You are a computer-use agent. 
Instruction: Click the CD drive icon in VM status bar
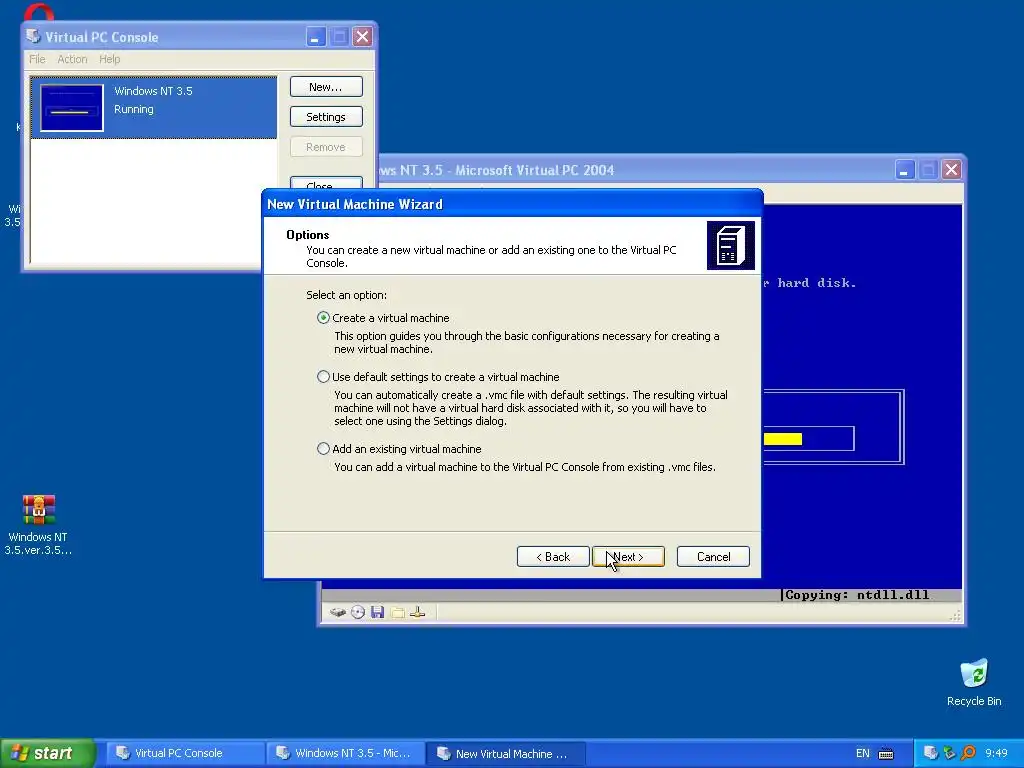click(x=358, y=612)
